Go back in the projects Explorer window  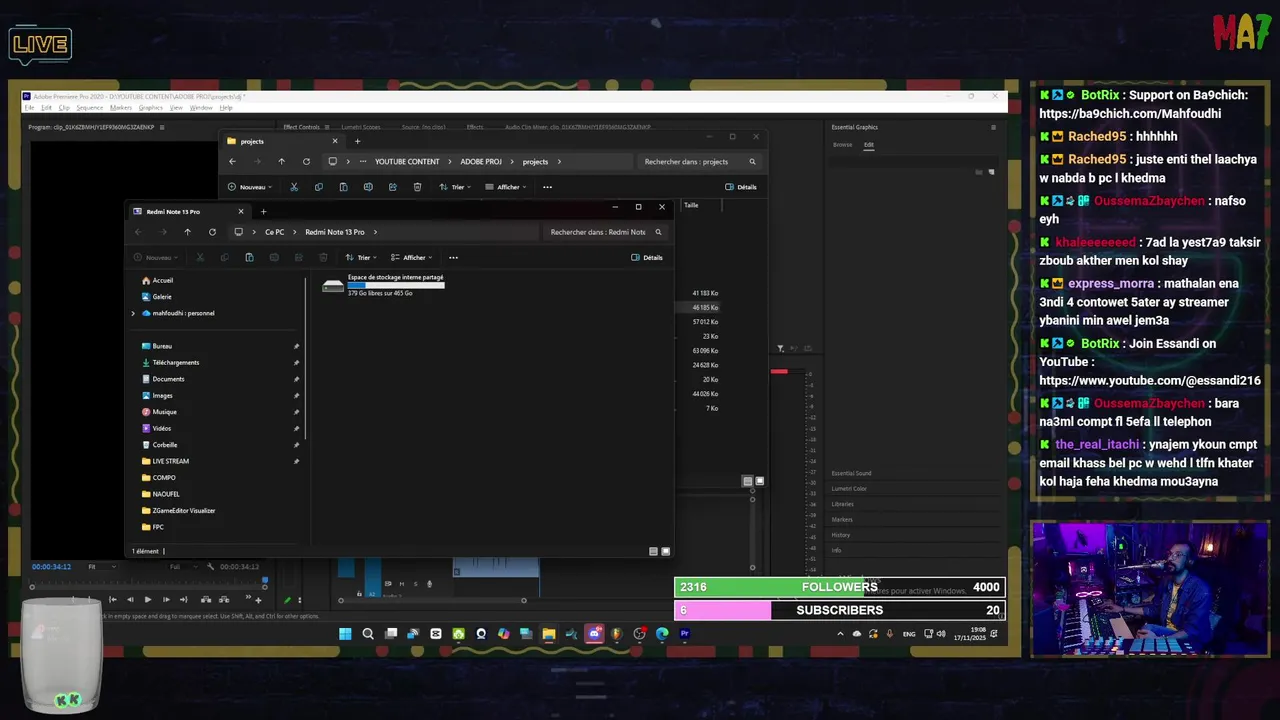(232, 162)
